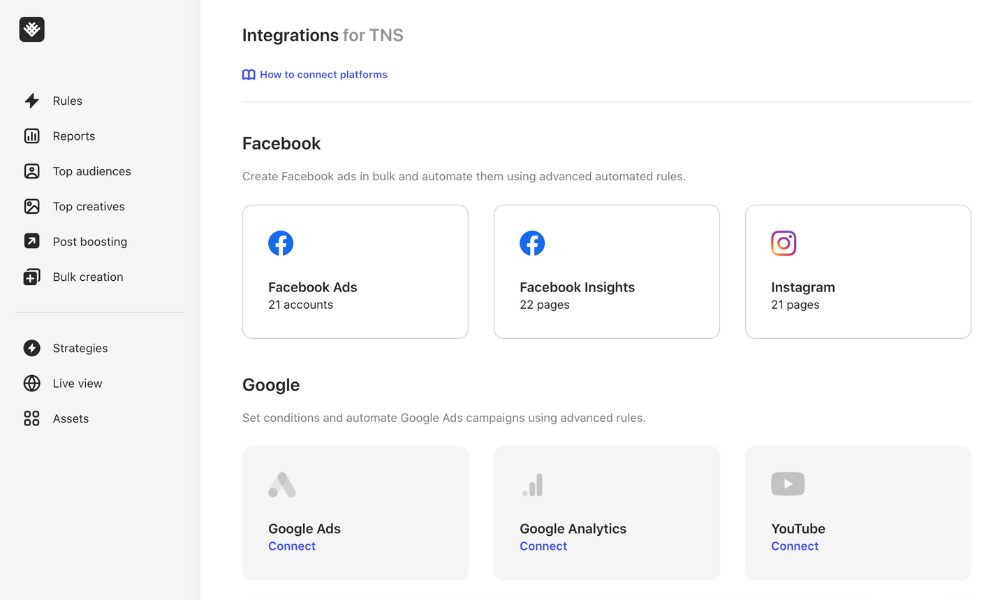Open the Strategies menu item

(x=80, y=348)
